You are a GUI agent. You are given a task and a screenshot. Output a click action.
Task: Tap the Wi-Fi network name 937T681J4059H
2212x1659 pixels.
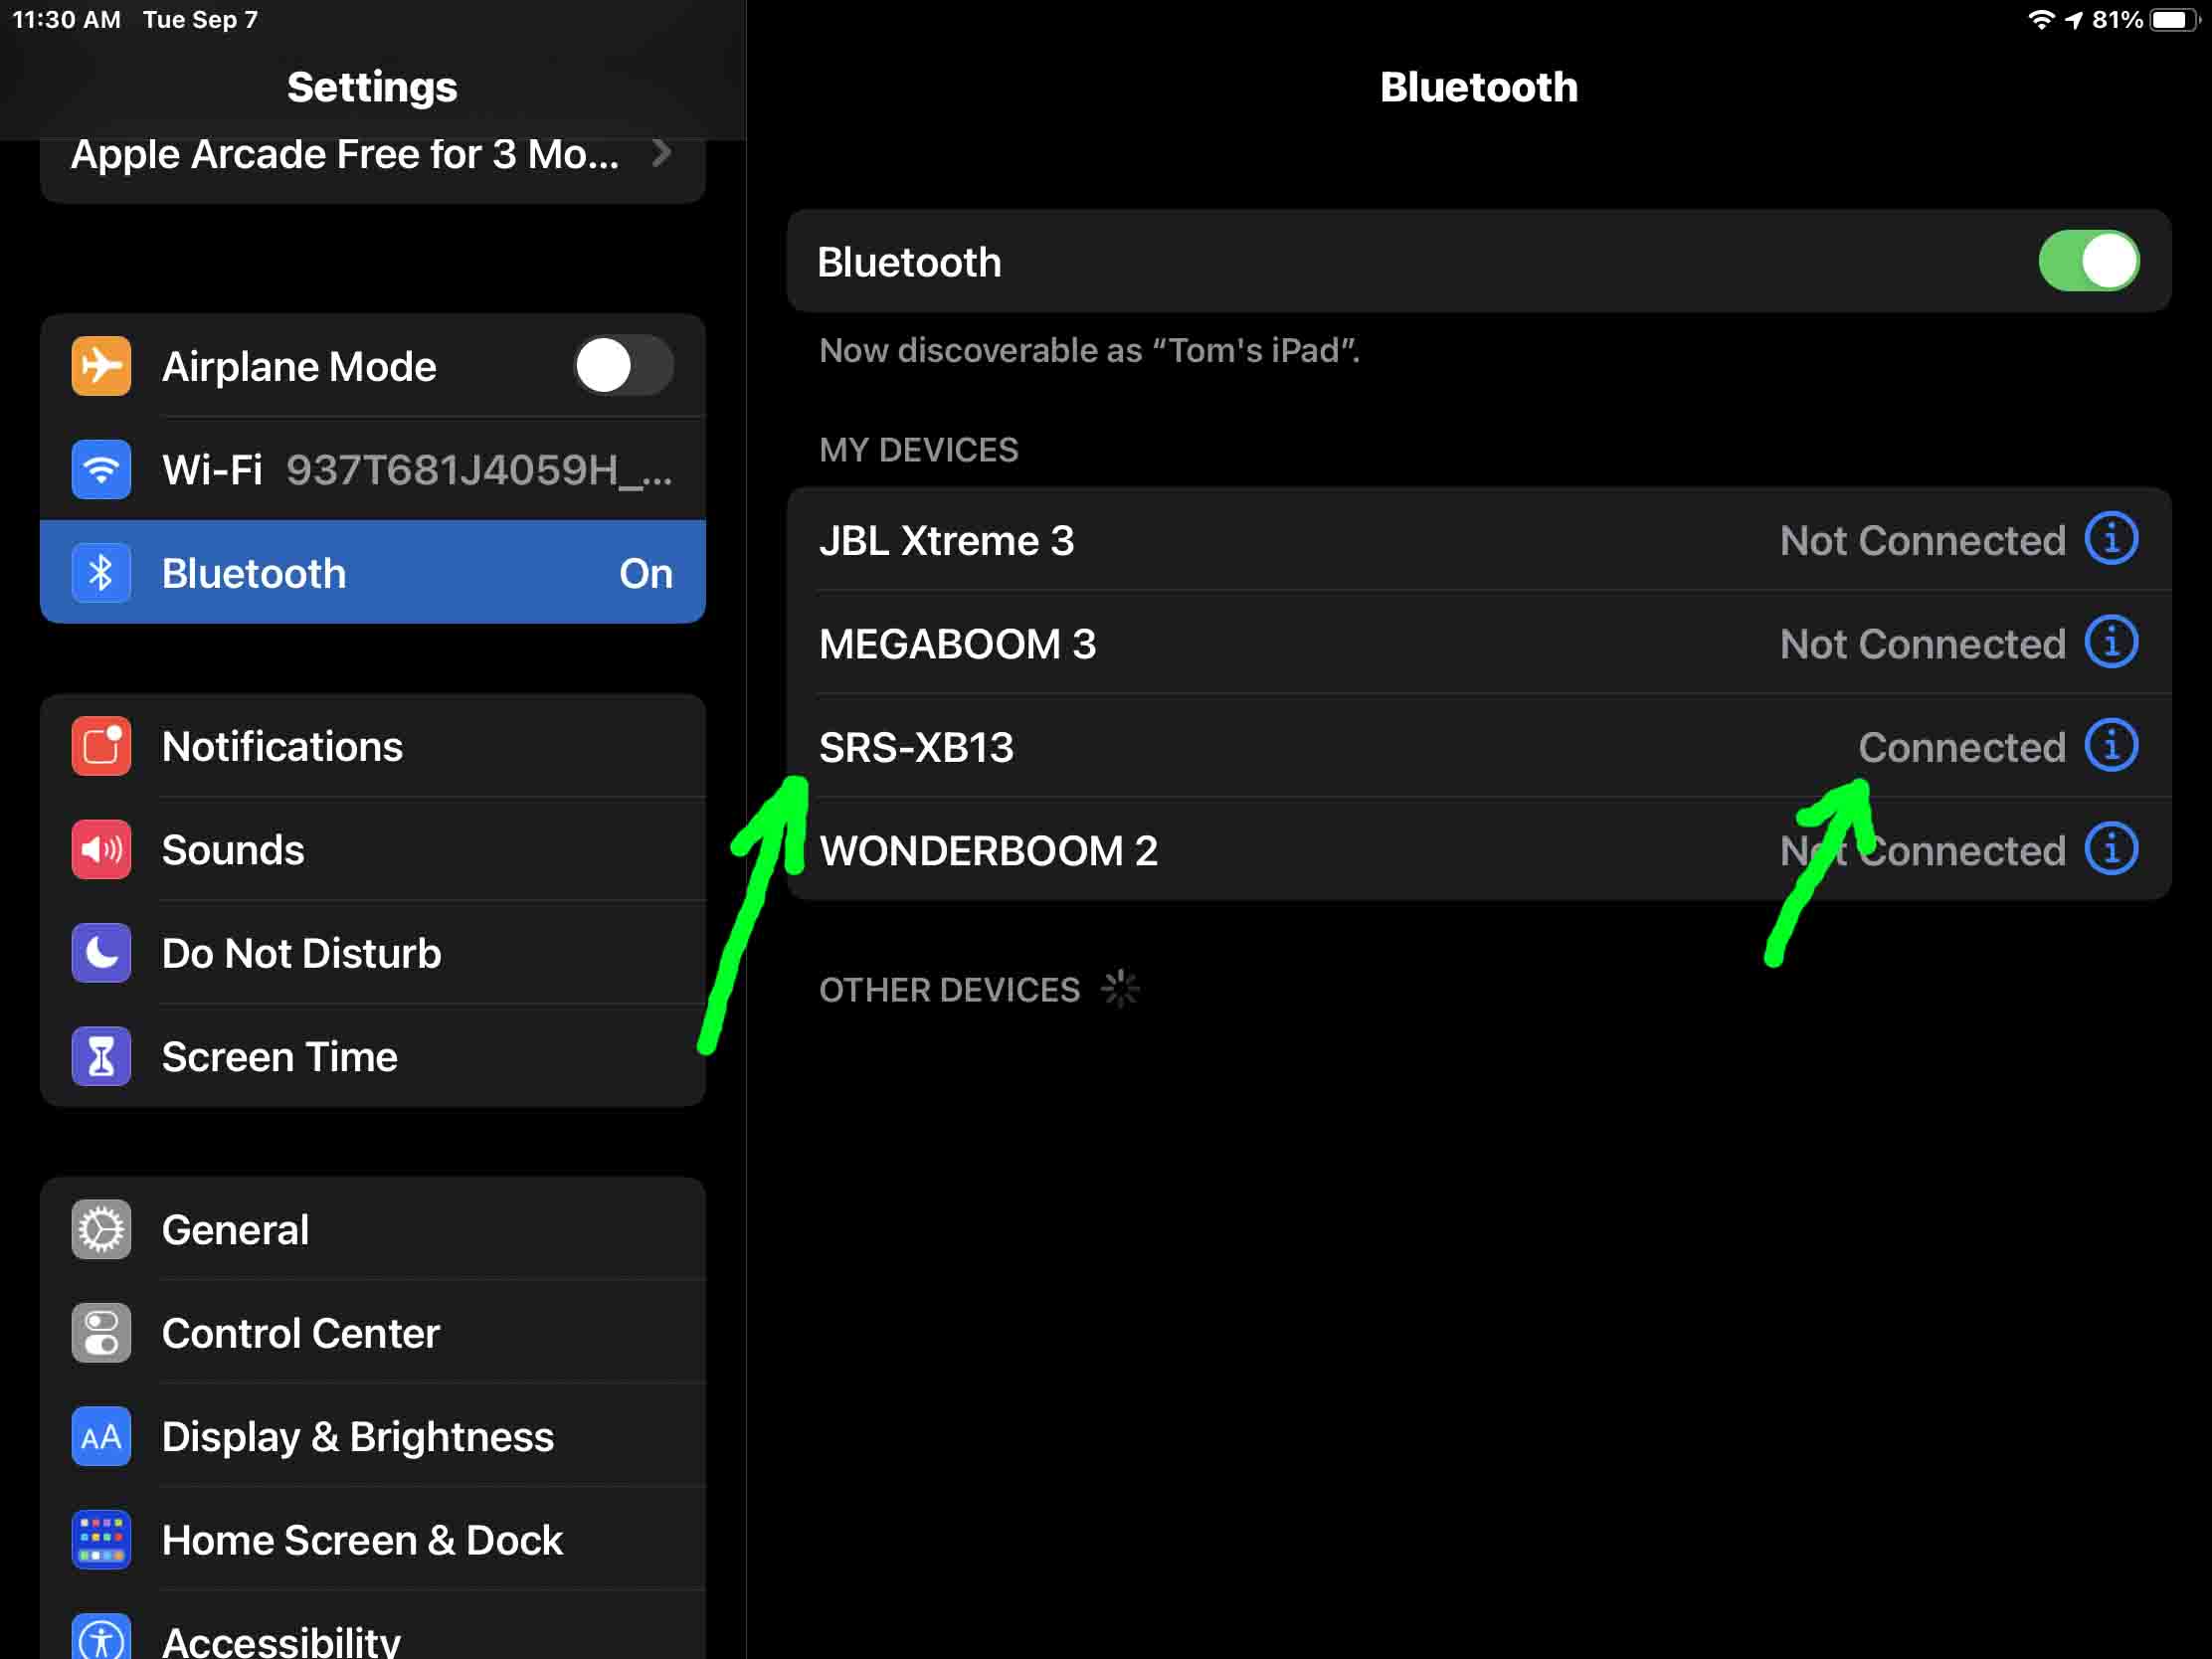pos(479,470)
